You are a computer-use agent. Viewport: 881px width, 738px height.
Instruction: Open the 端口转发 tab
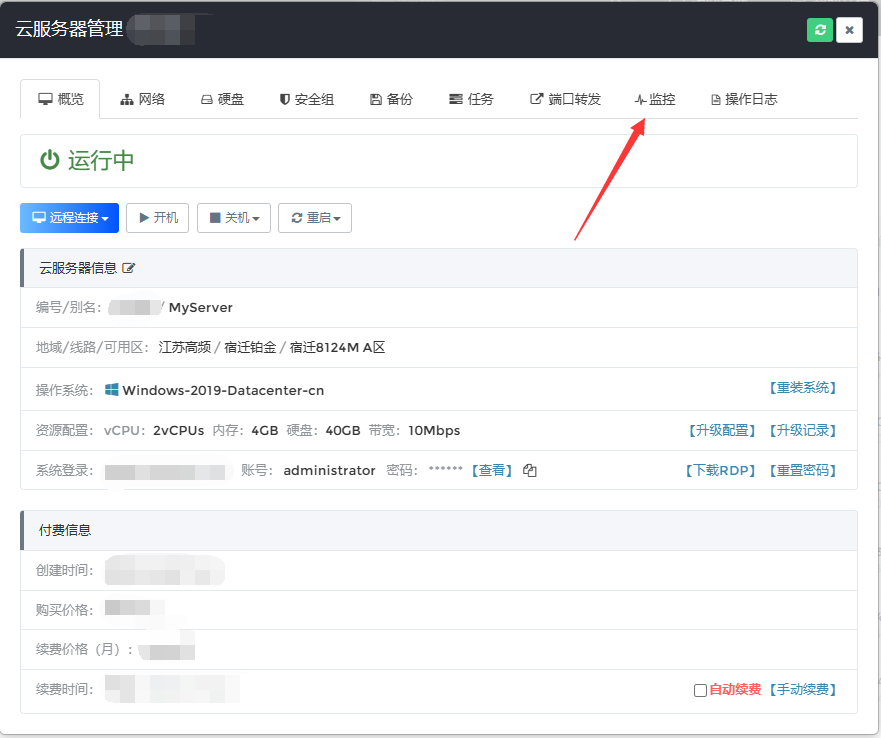click(x=566, y=99)
